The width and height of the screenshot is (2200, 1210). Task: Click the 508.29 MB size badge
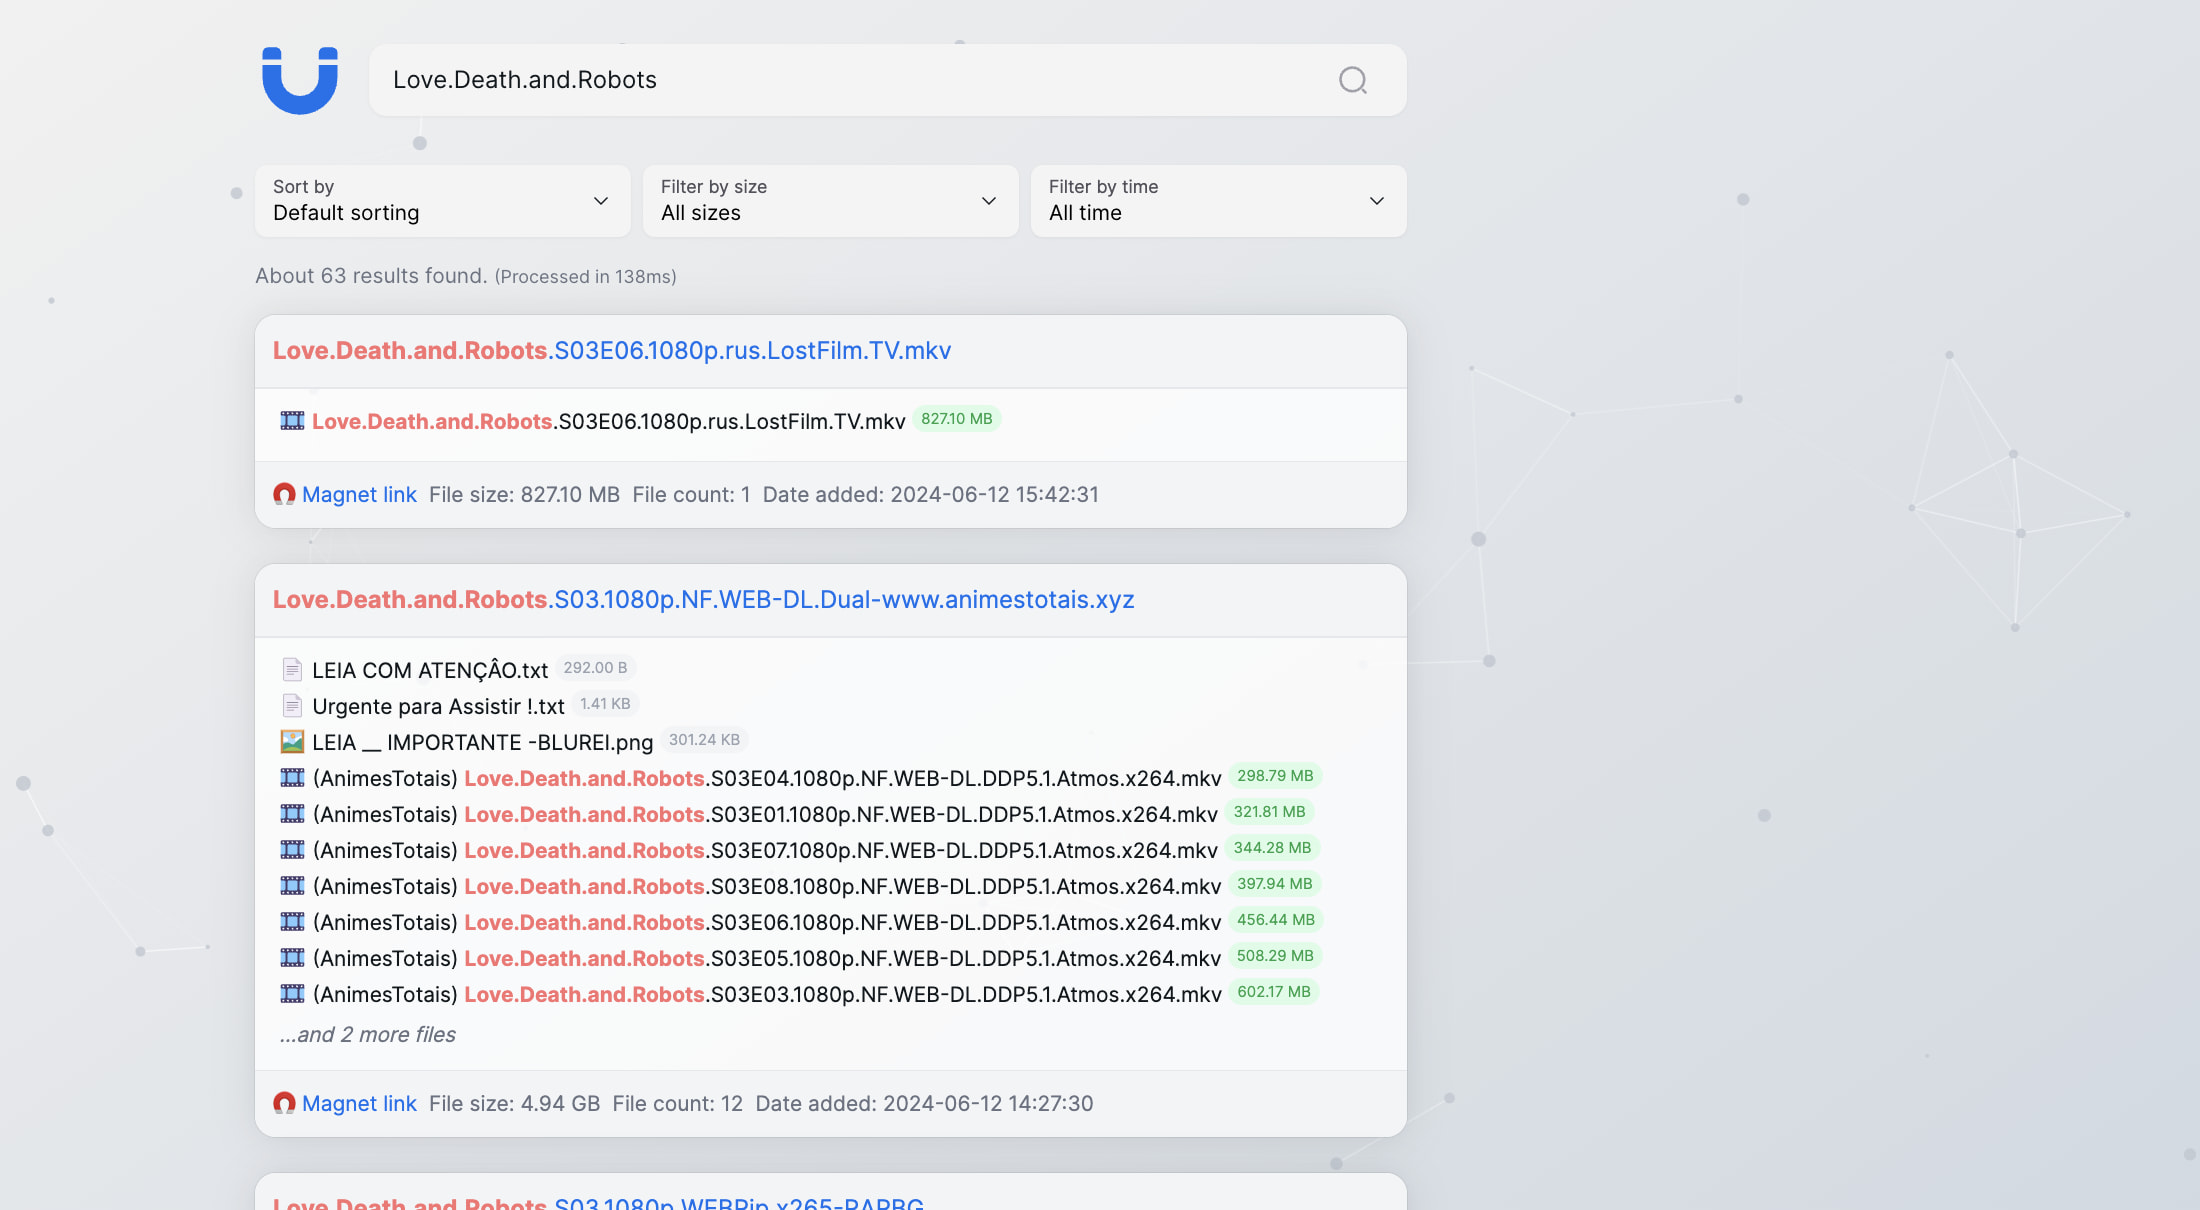point(1275,956)
